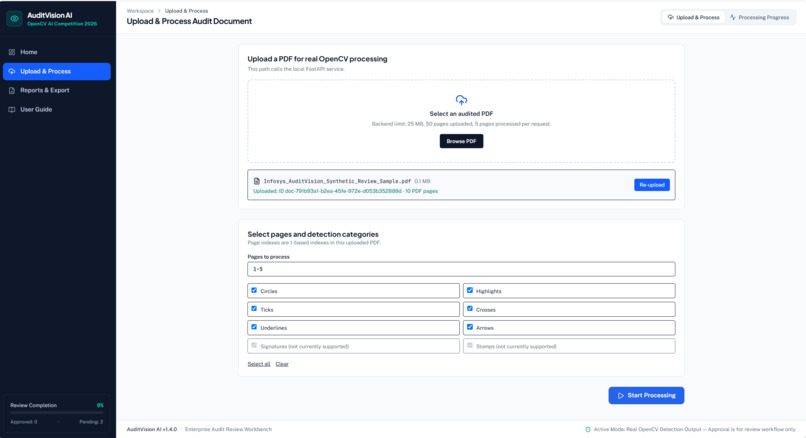806x438 pixels.
Task: Click the Browse PDF button
Action: pos(461,141)
